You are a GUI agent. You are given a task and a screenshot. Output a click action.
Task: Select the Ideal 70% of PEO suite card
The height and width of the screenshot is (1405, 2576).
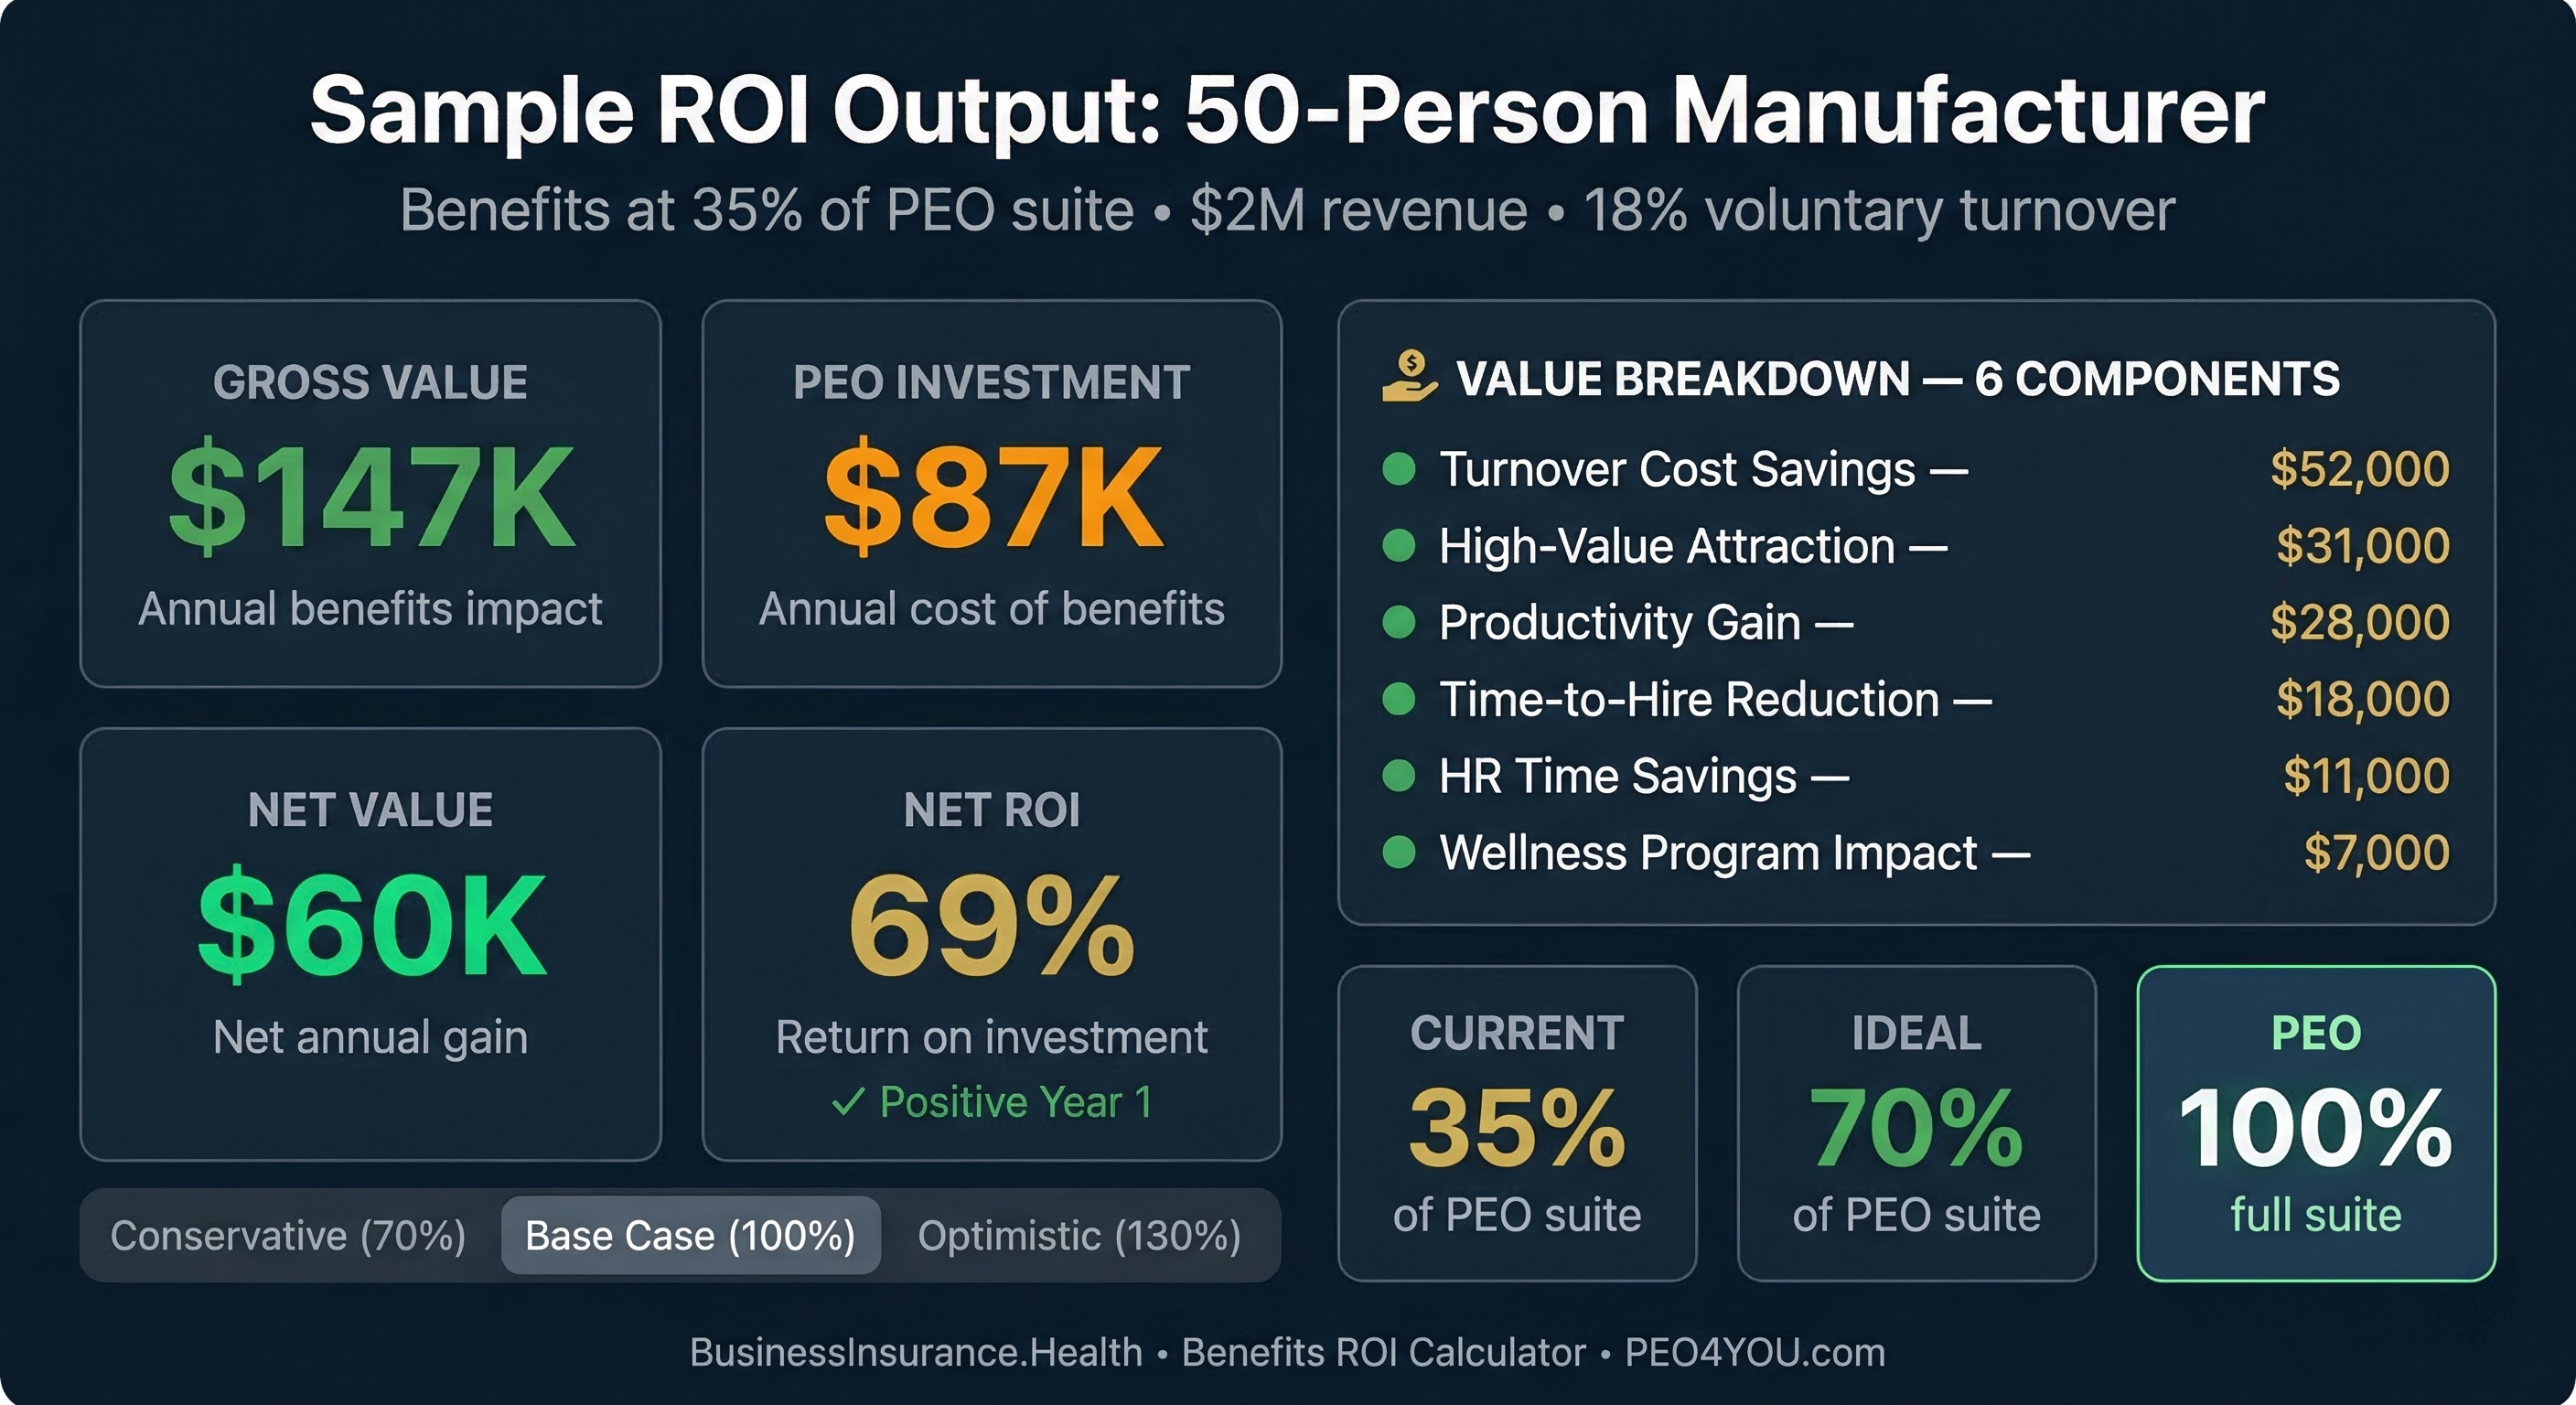click(x=1916, y=1122)
